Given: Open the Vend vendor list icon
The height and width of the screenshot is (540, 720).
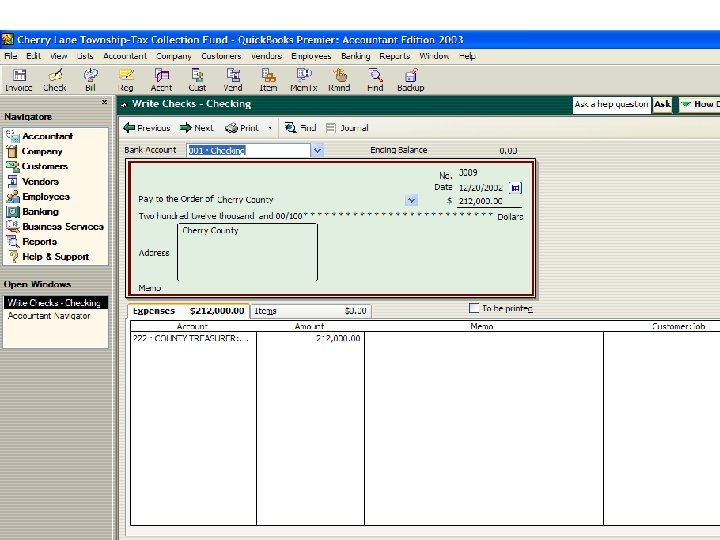Looking at the screenshot, I should (x=233, y=80).
